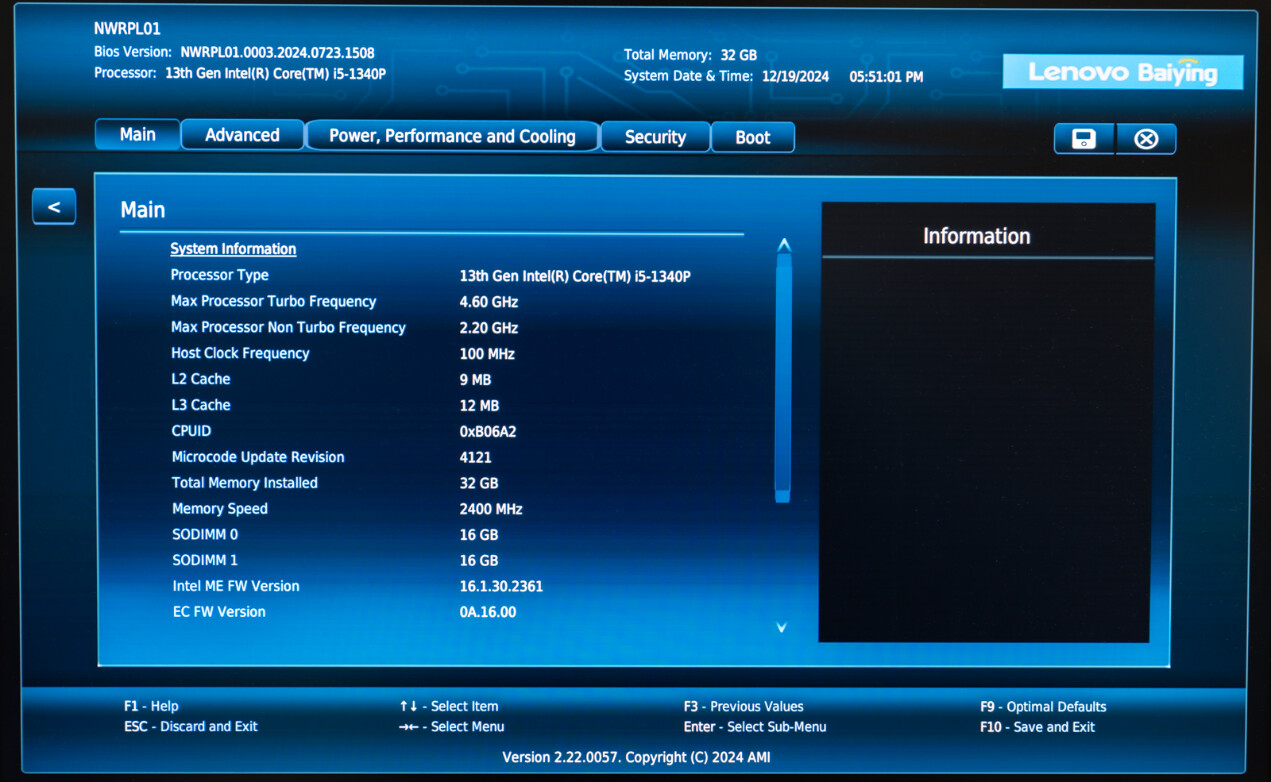Click the back arrow button
1271x782 pixels.
click(54, 207)
